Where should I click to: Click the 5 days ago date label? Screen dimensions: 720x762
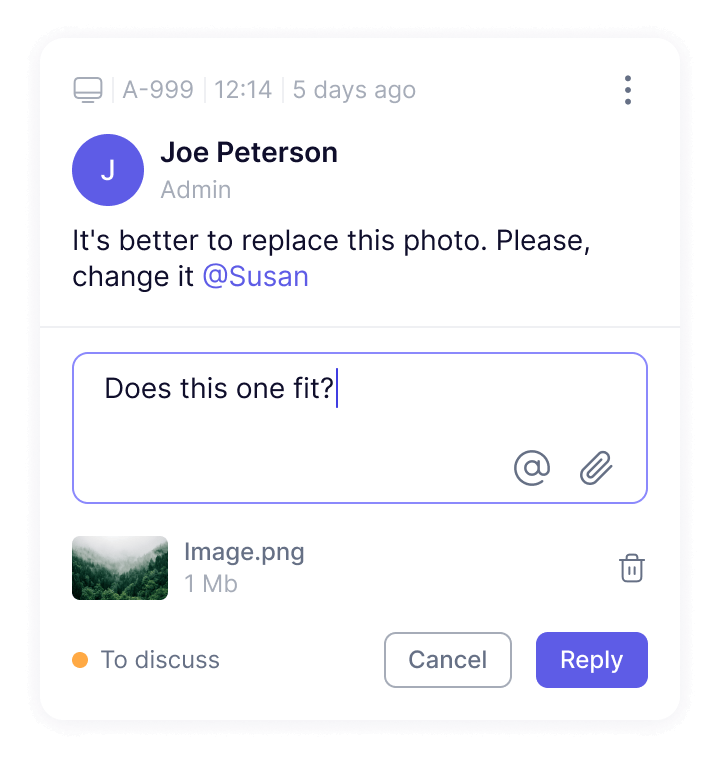354,90
